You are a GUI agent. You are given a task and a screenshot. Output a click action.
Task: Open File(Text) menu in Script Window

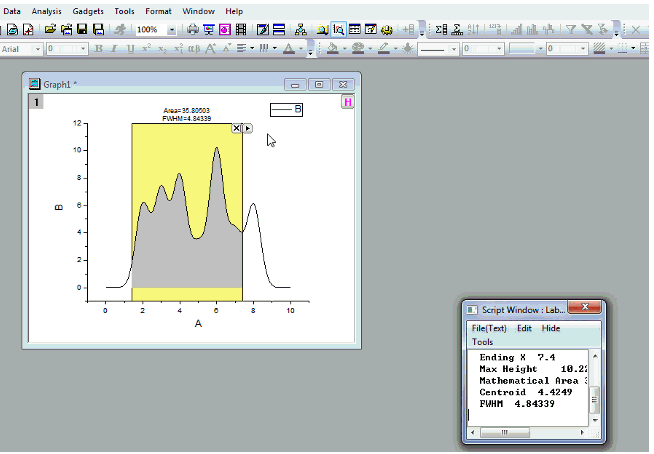[x=489, y=328]
